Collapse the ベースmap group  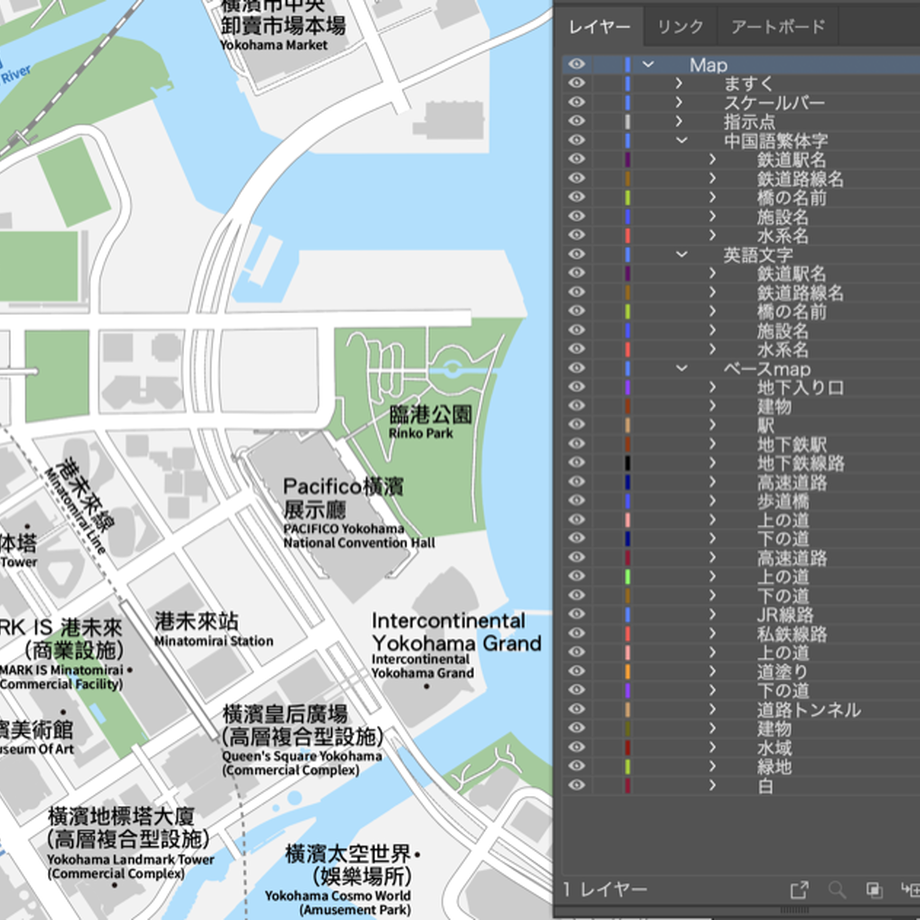click(681, 368)
